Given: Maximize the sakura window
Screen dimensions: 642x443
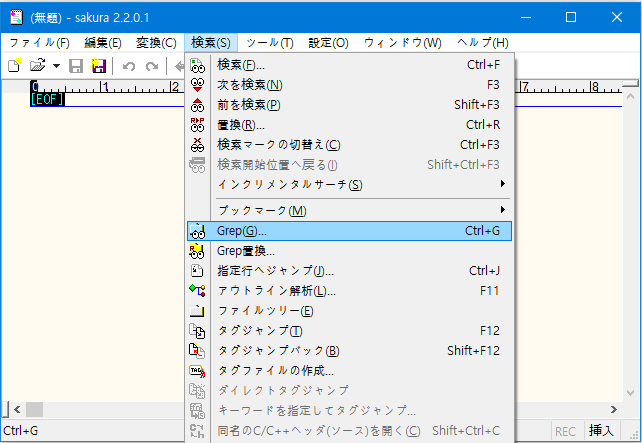Looking at the screenshot, I should coord(571,17).
